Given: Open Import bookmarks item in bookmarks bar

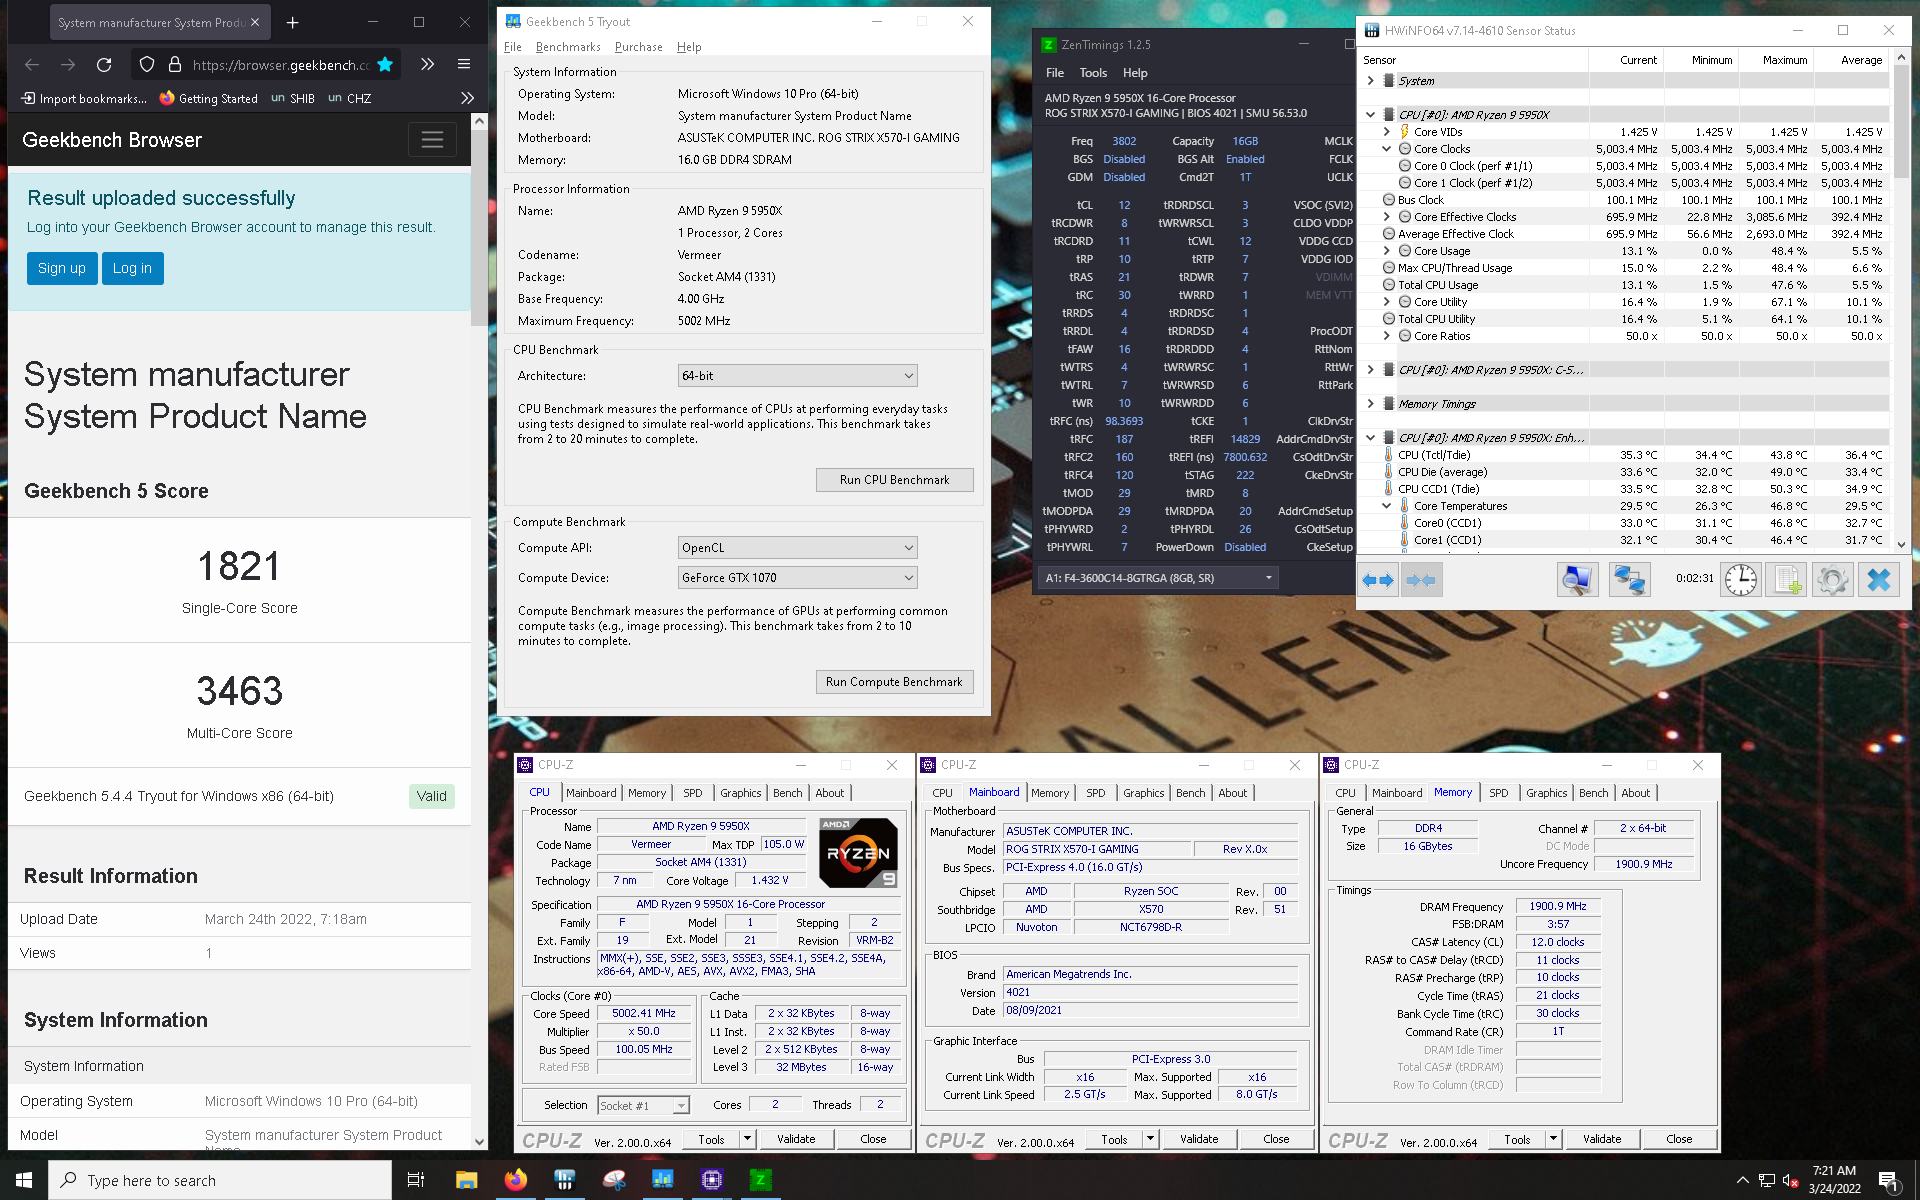Looking at the screenshot, I should (85, 98).
